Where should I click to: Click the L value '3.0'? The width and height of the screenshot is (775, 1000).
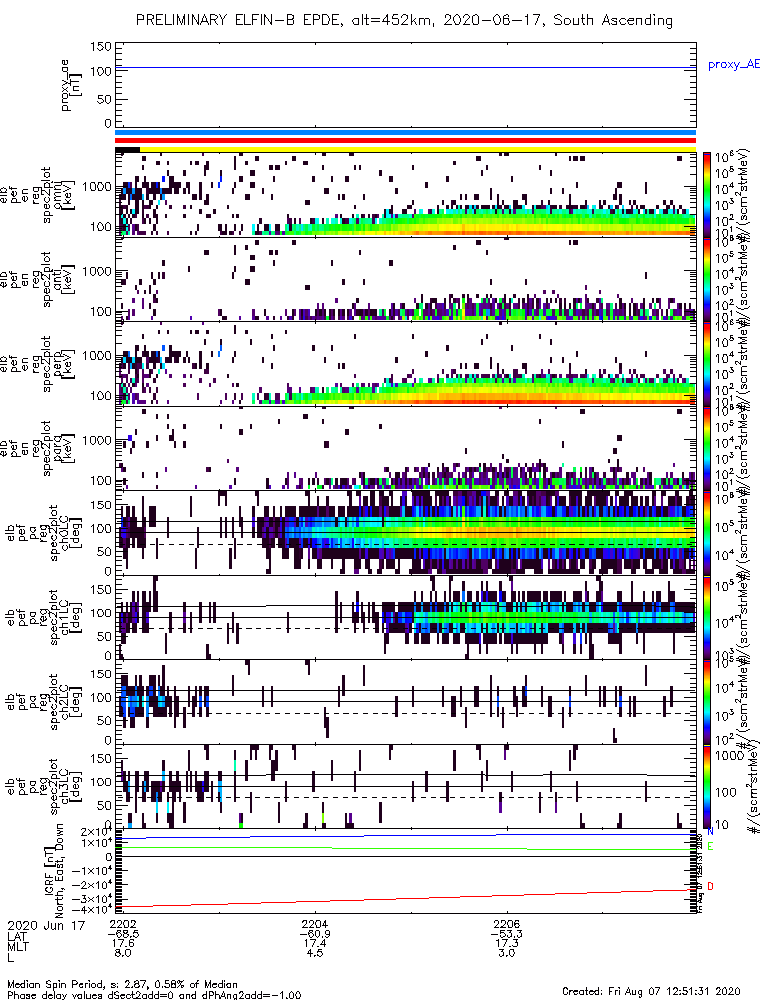click(506, 953)
